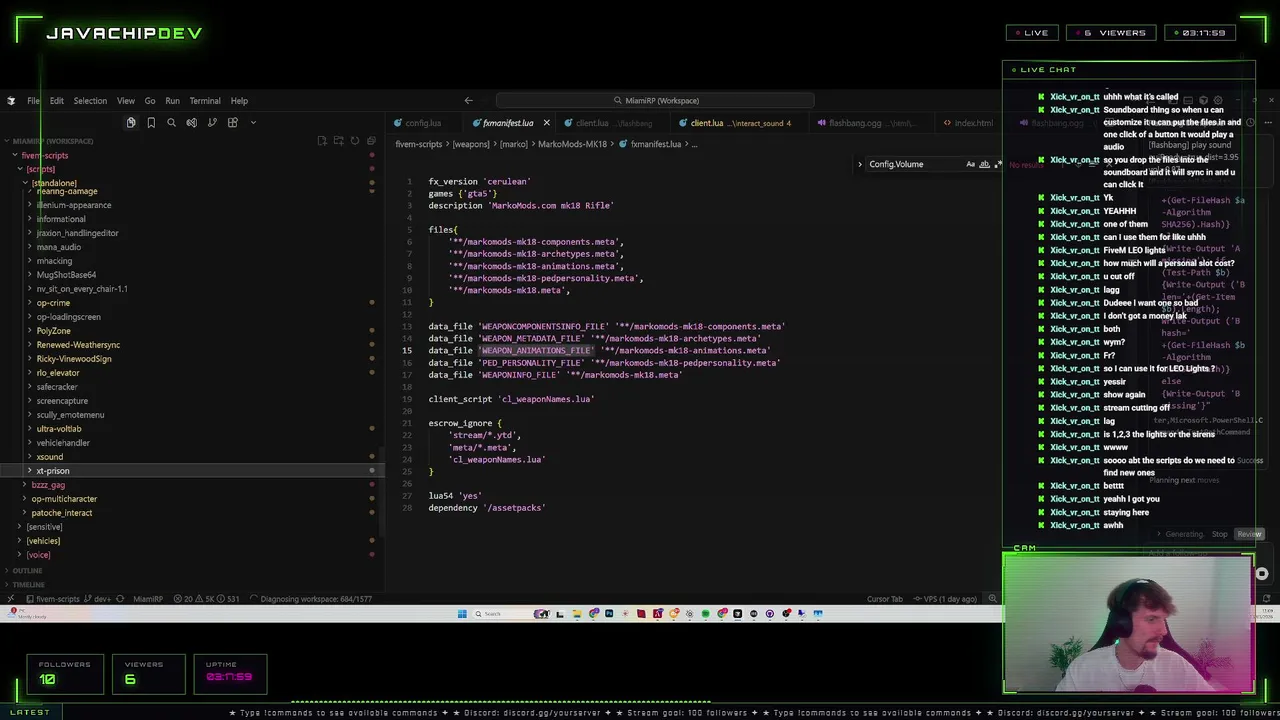
Task: Click New File icon in Explorer header
Action: pyautogui.click(x=322, y=141)
